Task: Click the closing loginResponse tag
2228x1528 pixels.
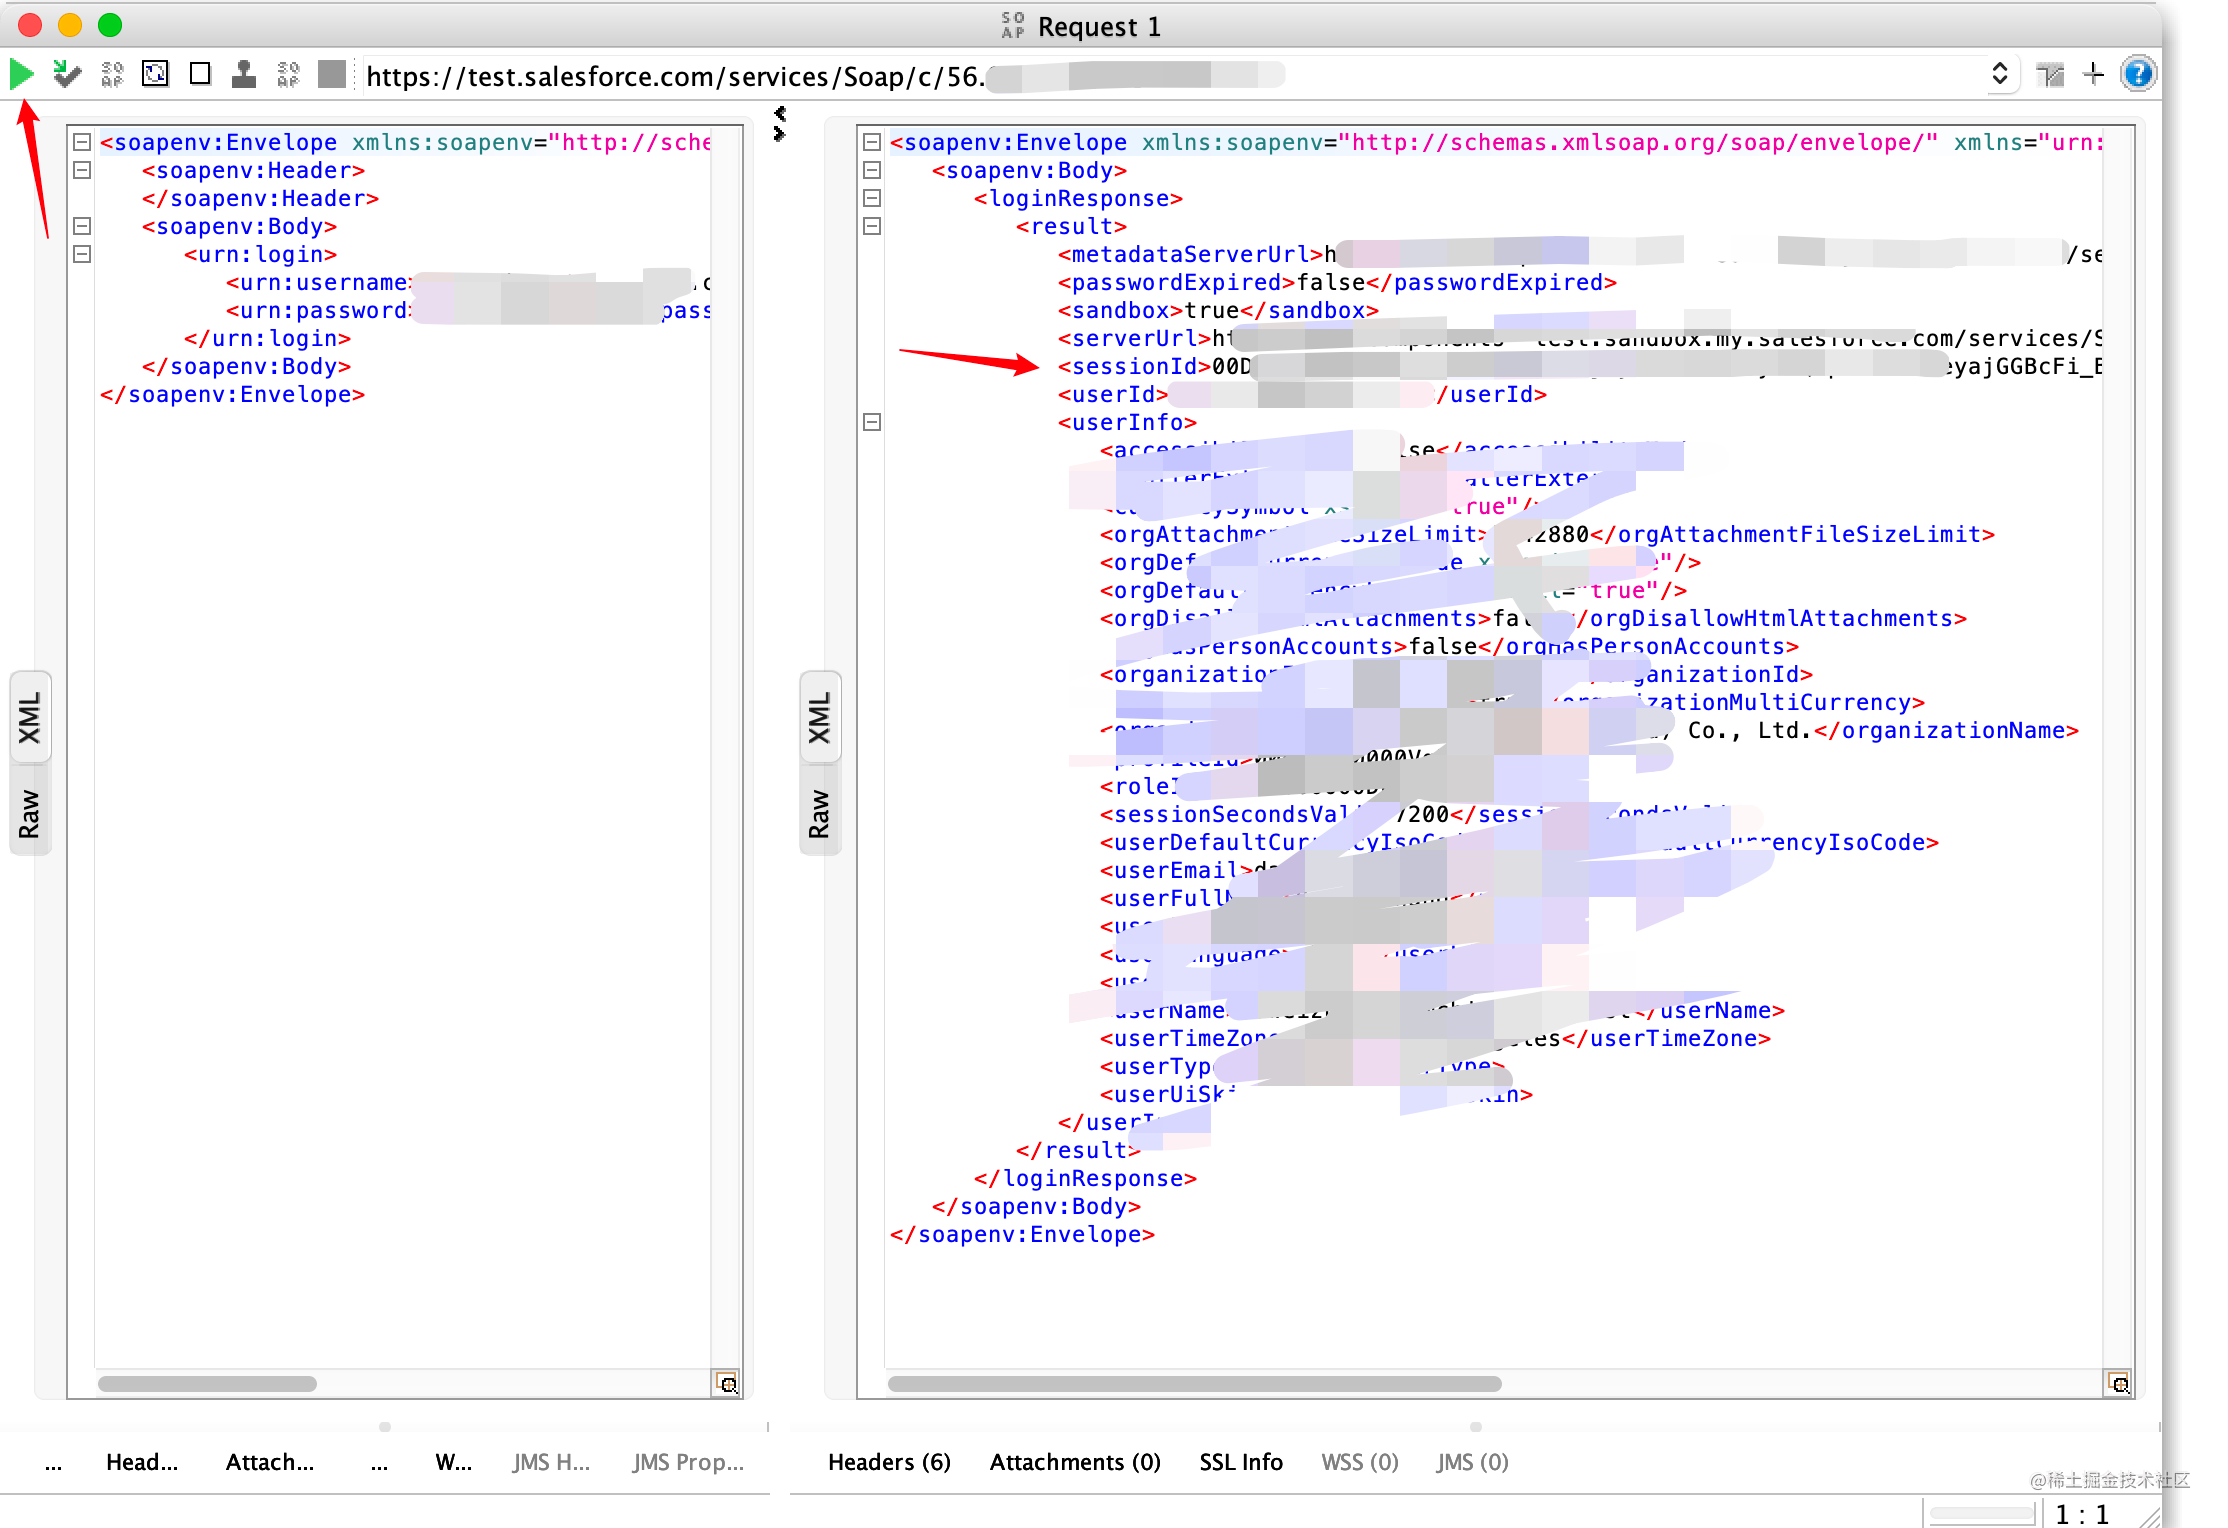Action: click(x=1085, y=1179)
